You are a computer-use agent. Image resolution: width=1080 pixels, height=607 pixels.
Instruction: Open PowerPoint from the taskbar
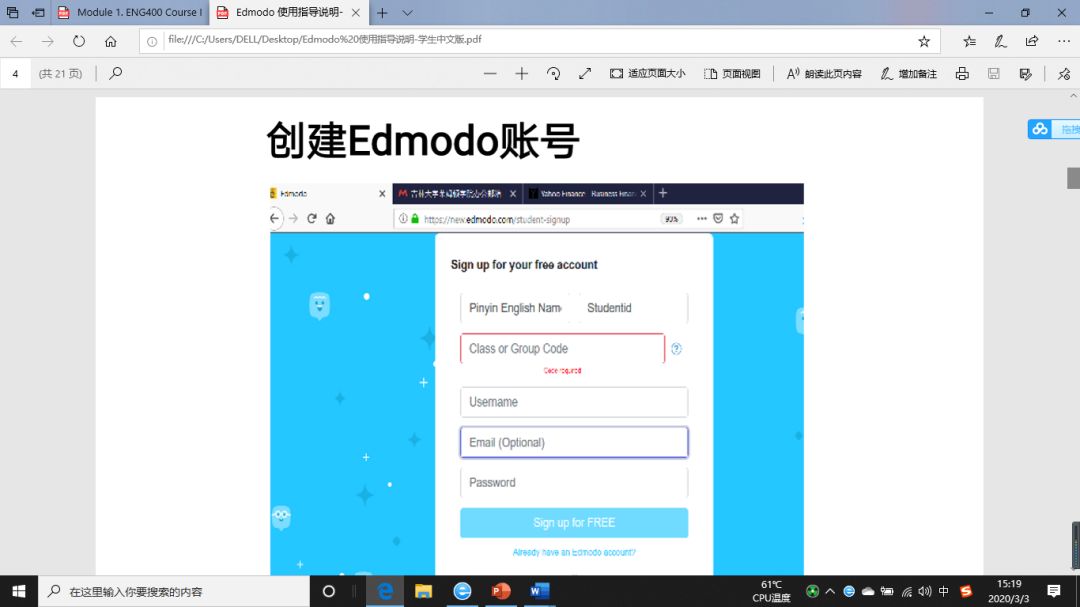501,591
